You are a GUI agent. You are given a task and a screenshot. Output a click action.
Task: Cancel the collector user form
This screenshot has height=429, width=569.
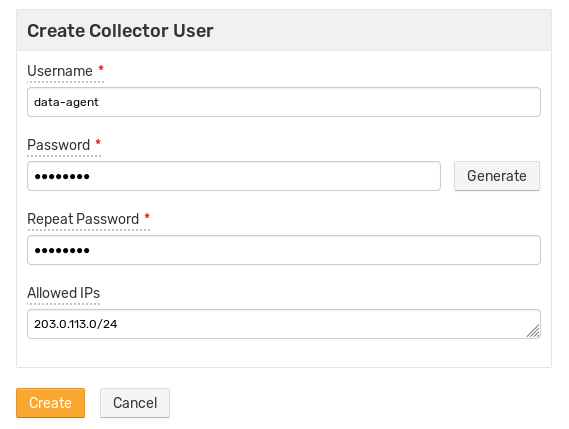tap(135, 403)
